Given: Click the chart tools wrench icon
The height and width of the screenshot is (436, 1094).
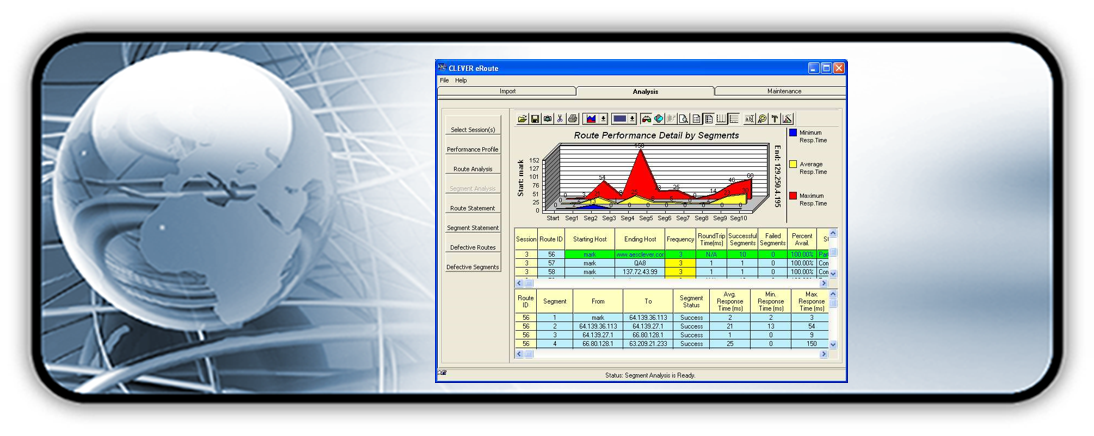Looking at the screenshot, I should [762, 119].
